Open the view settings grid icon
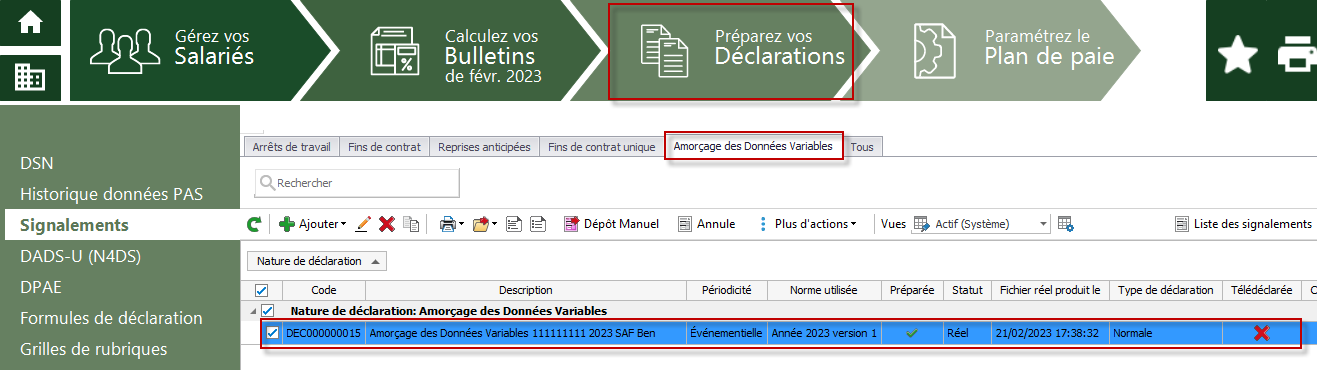Image resolution: width=1317 pixels, height=370 pixels. click(x=1066, y=224)
